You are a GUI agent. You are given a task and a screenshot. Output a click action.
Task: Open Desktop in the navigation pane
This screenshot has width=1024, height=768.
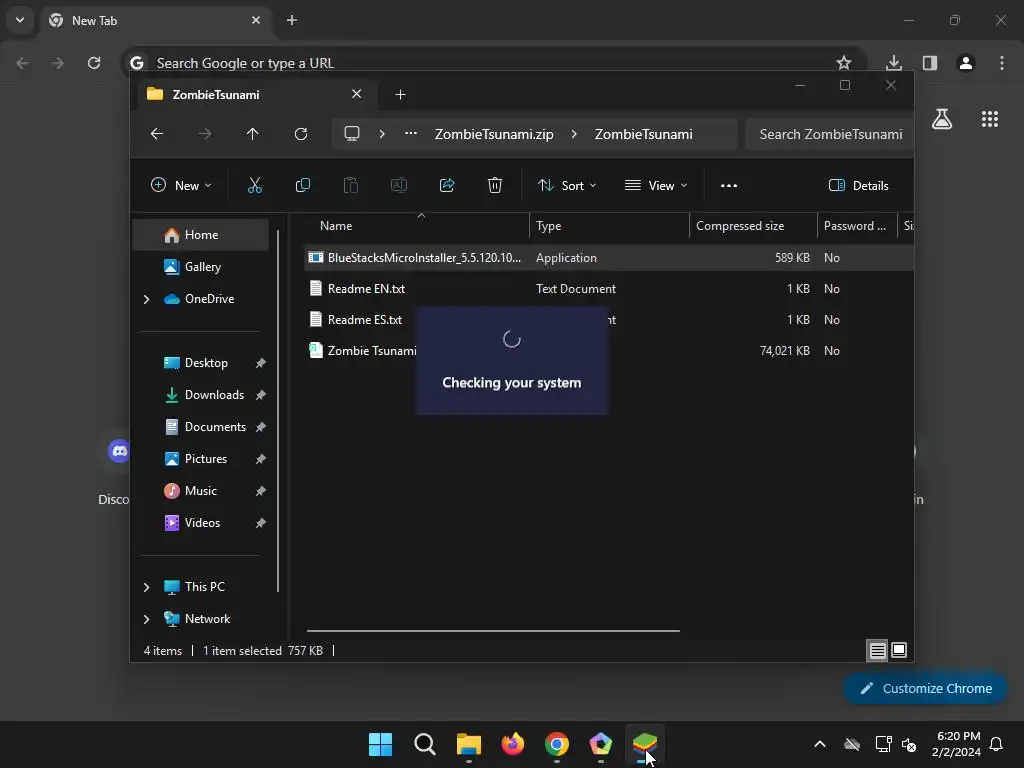point(200,363)
